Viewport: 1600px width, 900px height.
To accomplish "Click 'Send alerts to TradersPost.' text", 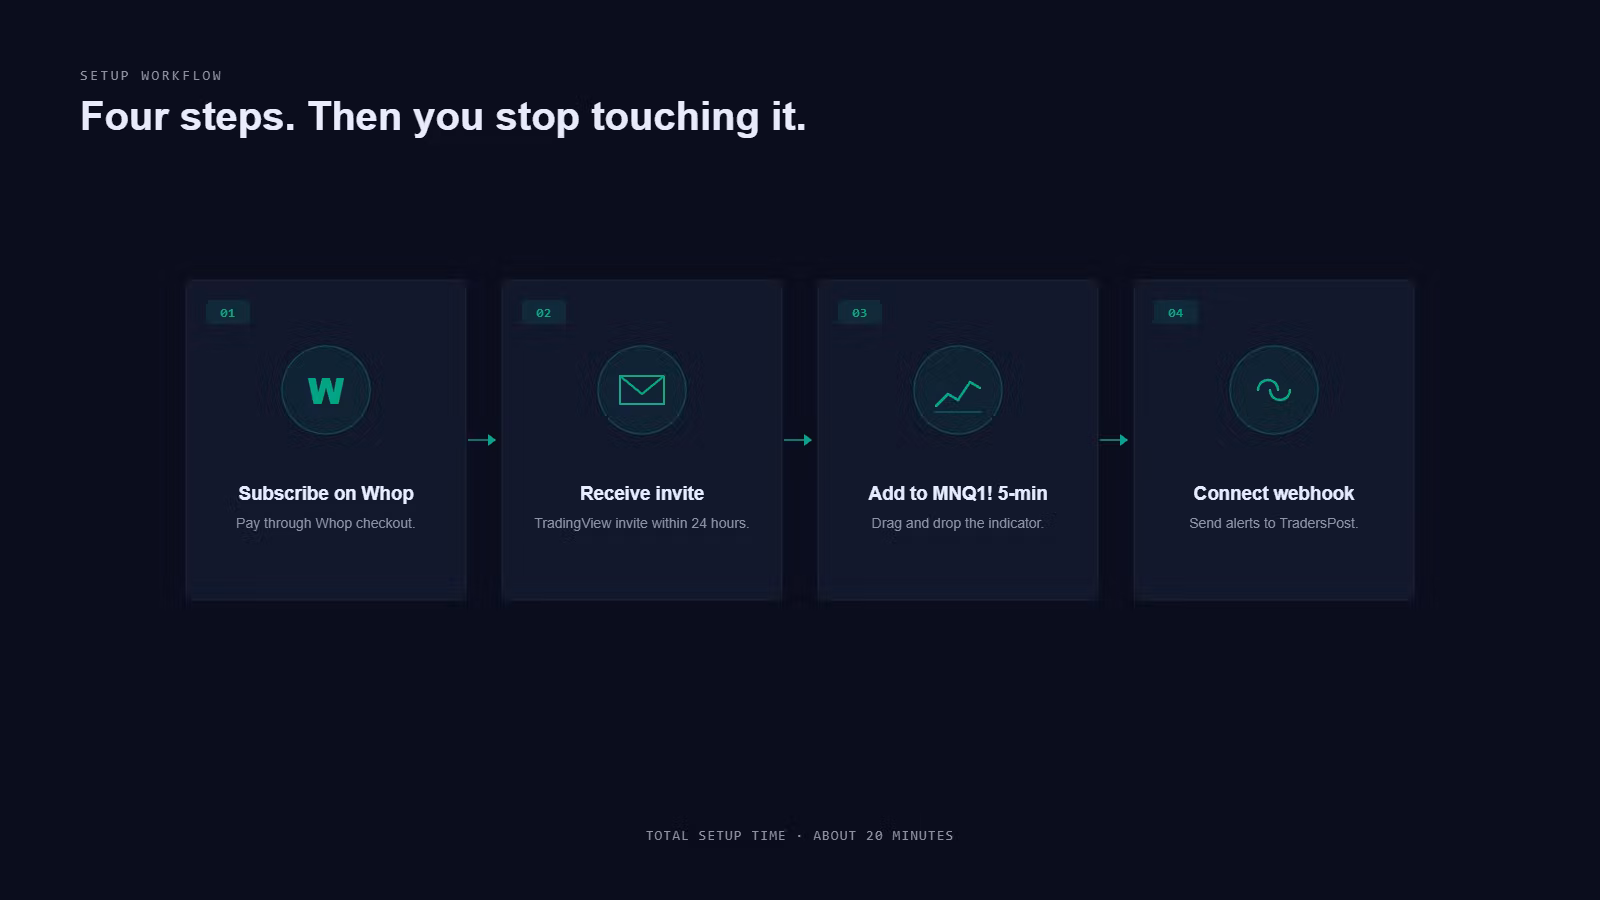I will (1274, 523).
